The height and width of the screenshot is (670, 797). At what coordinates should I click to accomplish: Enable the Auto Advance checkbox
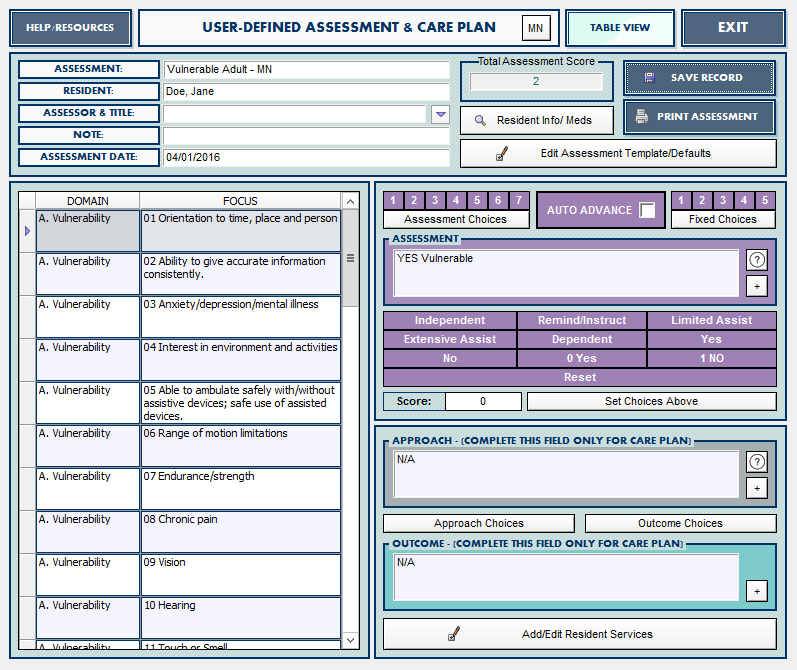(647, 210)
